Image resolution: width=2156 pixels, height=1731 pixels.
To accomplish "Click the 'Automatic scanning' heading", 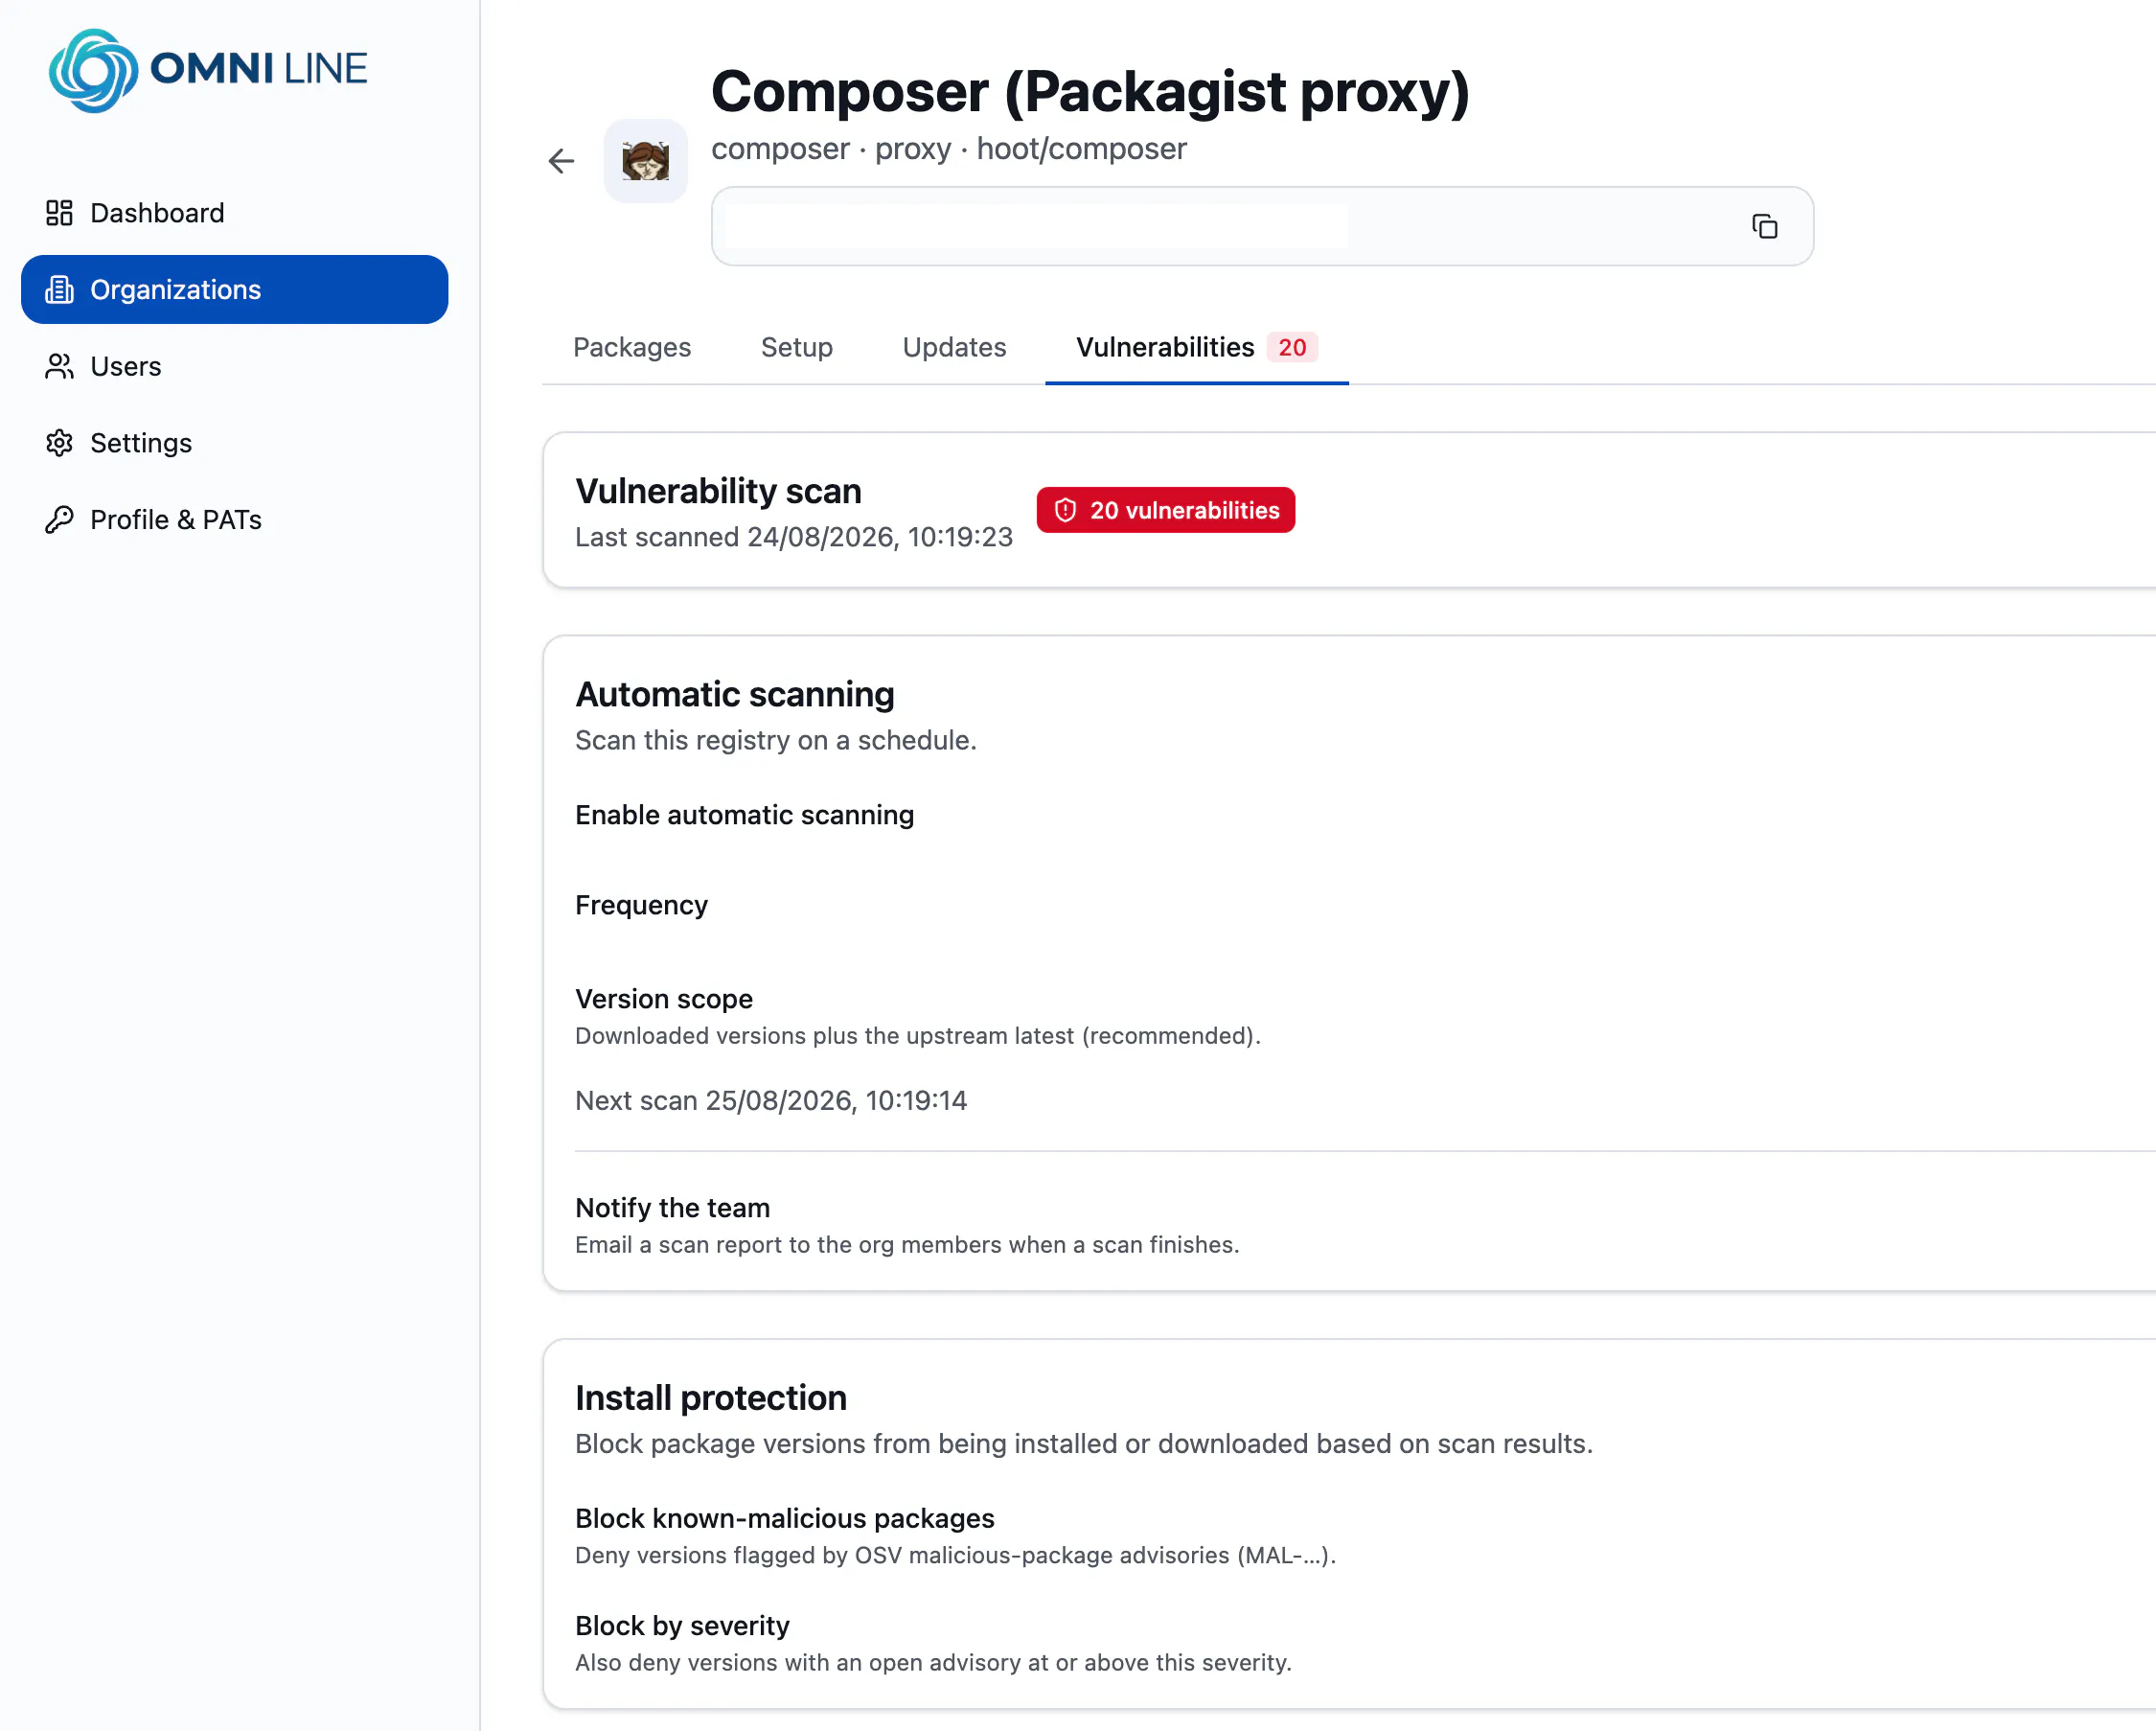I will 735,695.
